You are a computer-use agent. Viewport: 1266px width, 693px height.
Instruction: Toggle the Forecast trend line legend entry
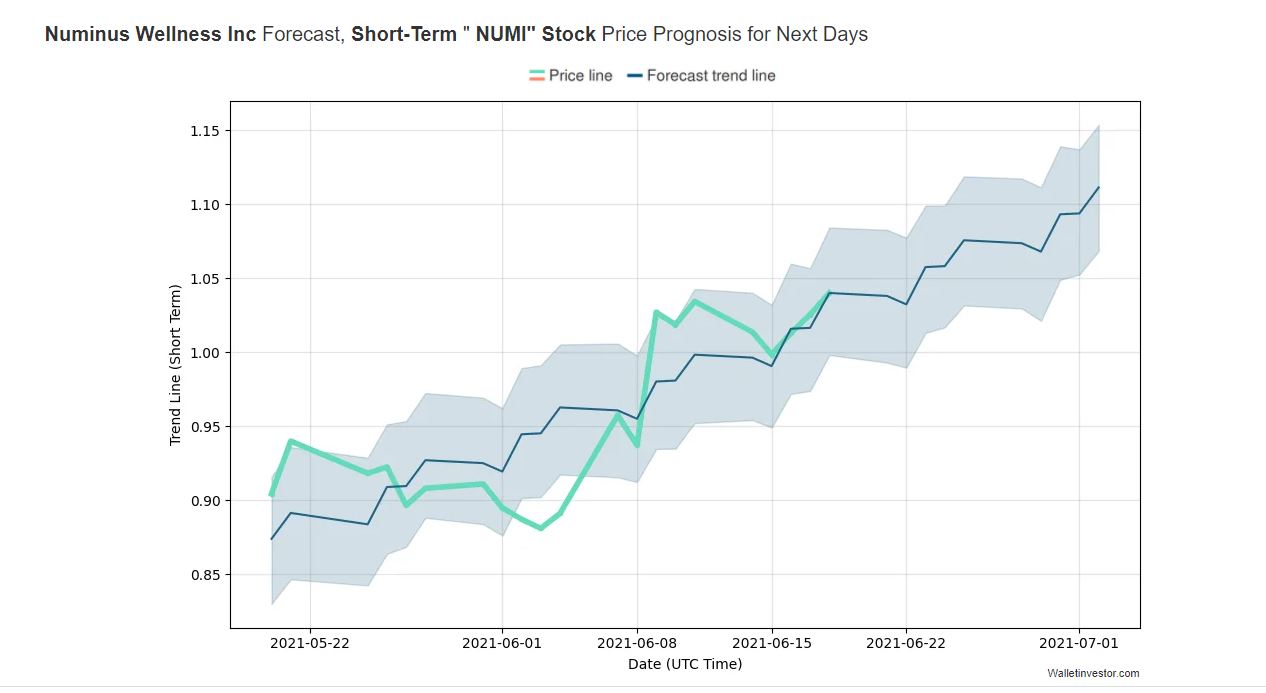[x=701, y=76]
